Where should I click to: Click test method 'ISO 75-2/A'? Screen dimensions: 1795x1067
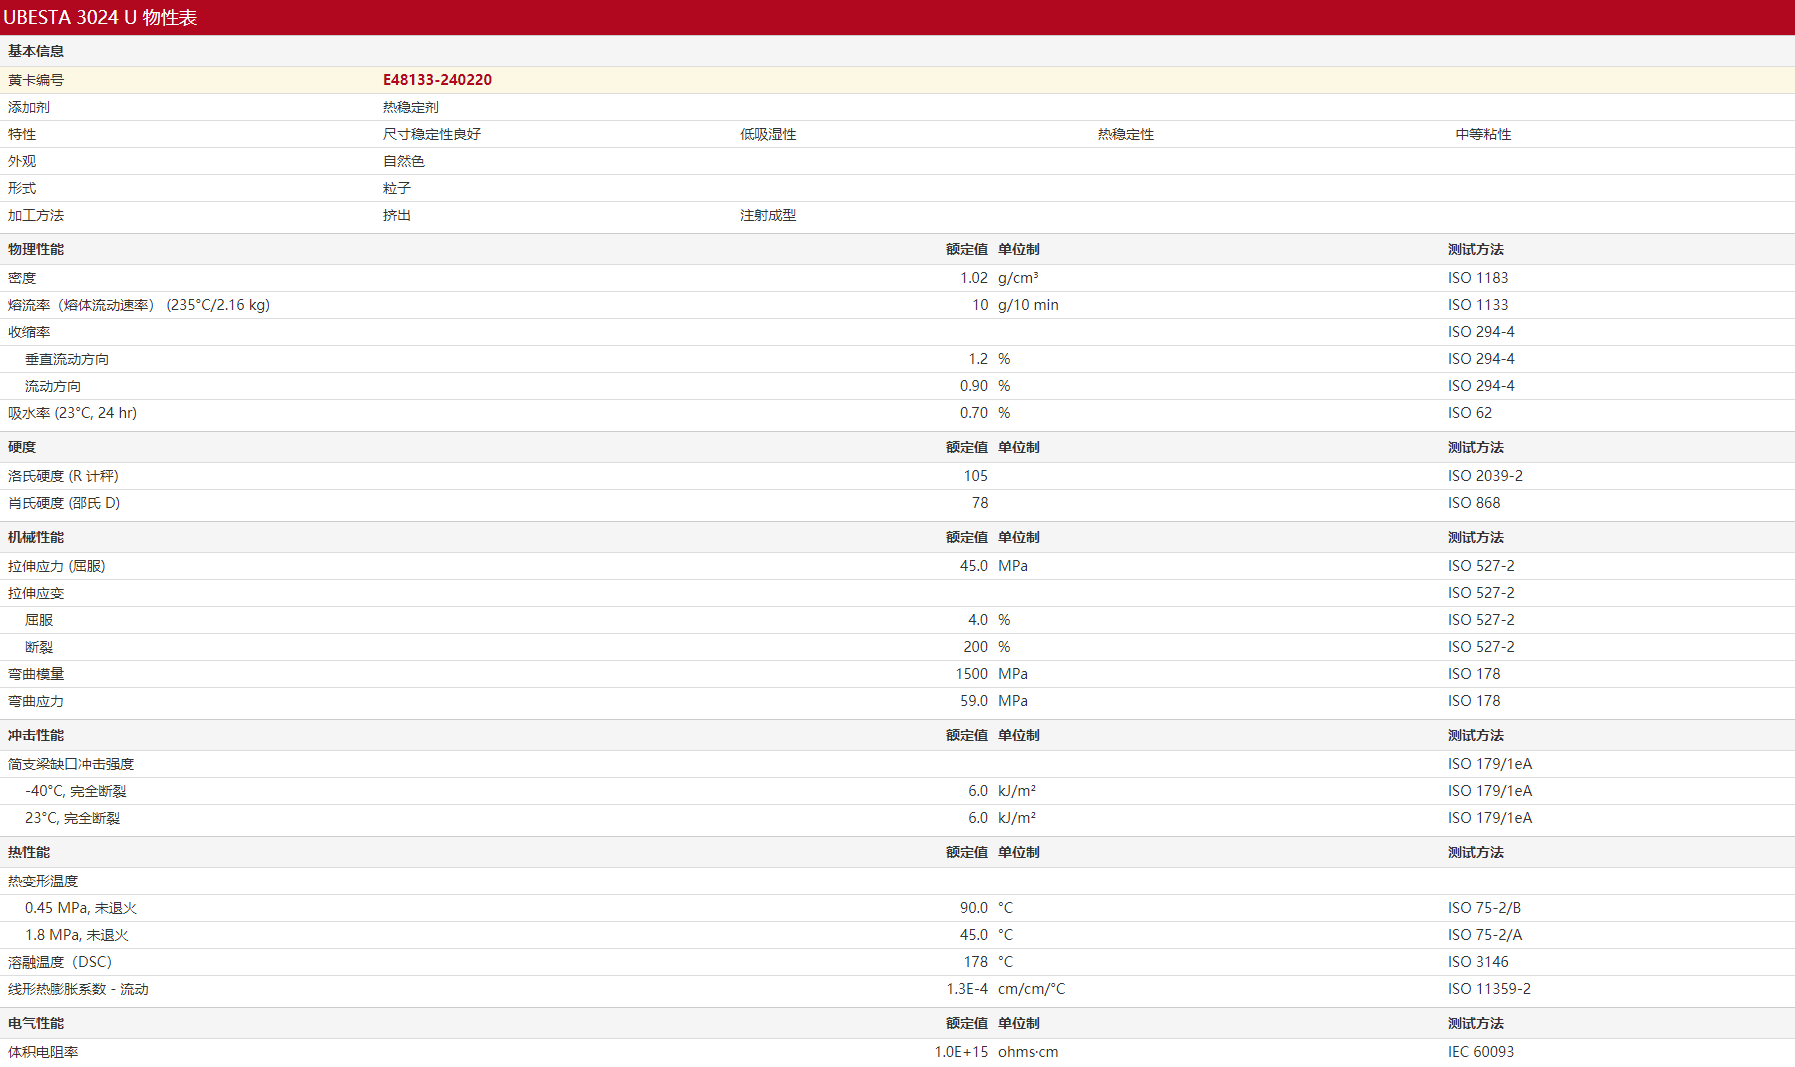click(1485, 935)
